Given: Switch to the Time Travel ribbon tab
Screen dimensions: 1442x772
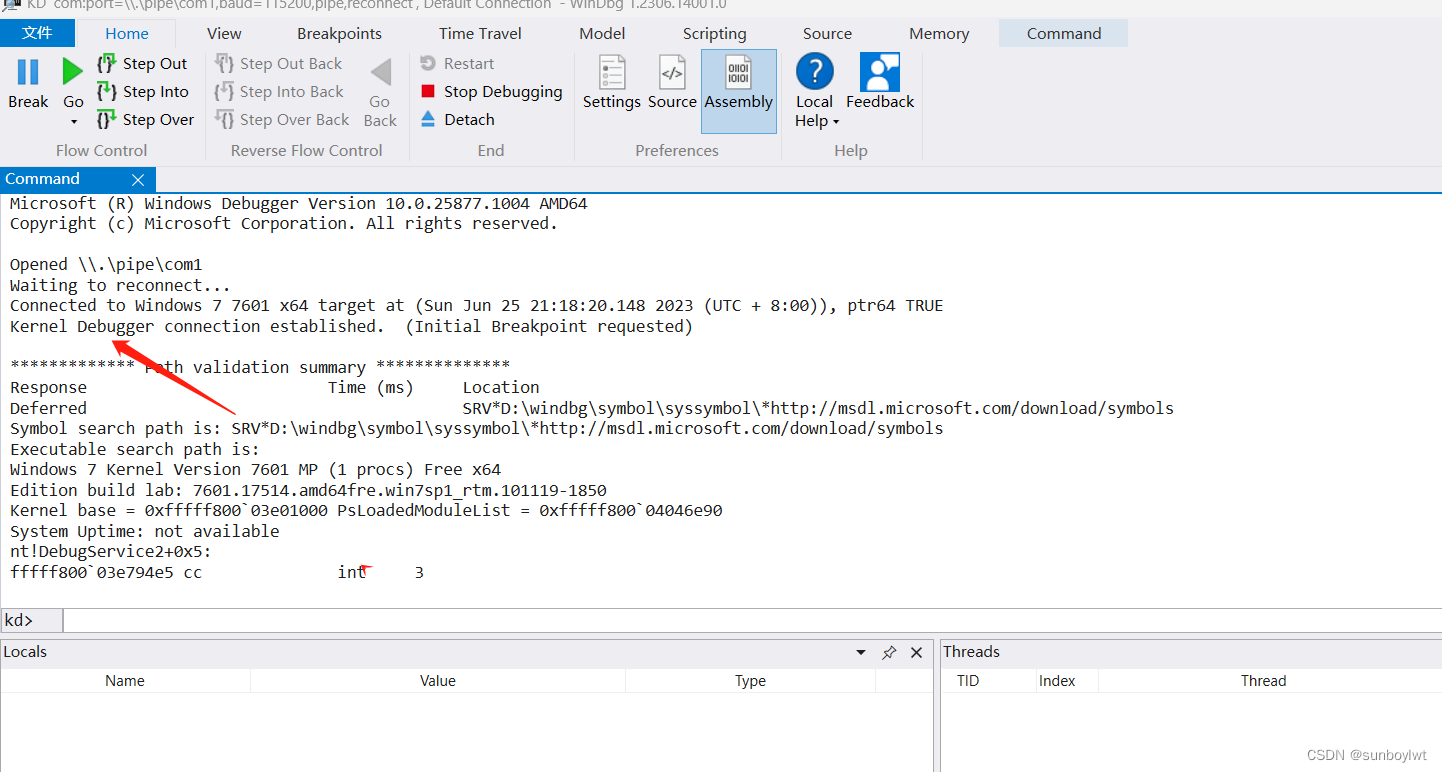Looking at the screenshot, I should (x=480, y=33).
